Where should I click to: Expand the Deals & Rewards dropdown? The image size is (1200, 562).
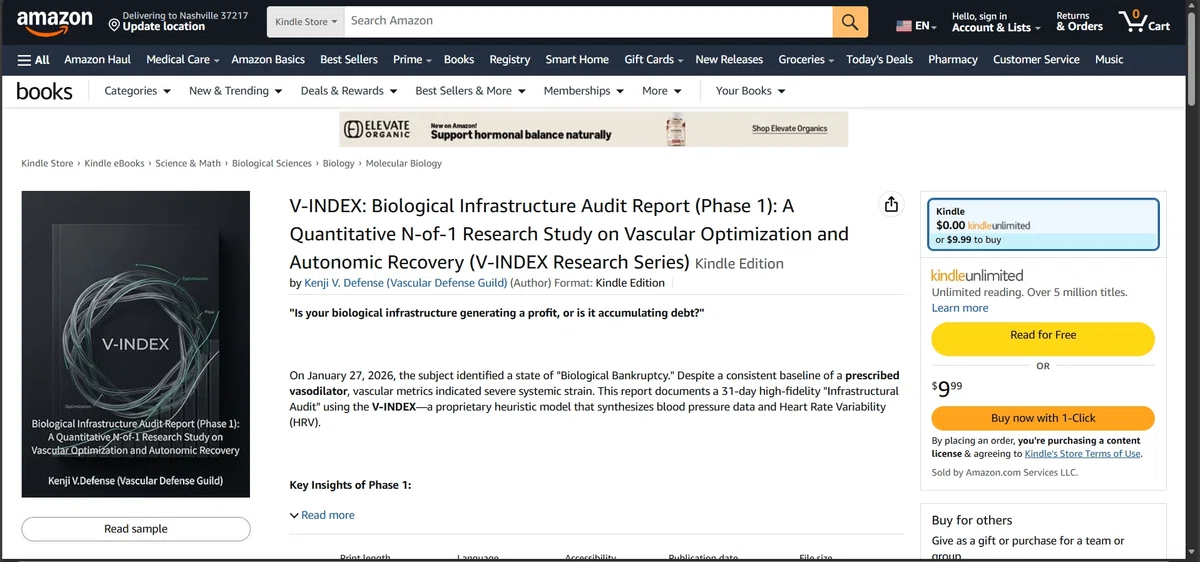(349, 91)
